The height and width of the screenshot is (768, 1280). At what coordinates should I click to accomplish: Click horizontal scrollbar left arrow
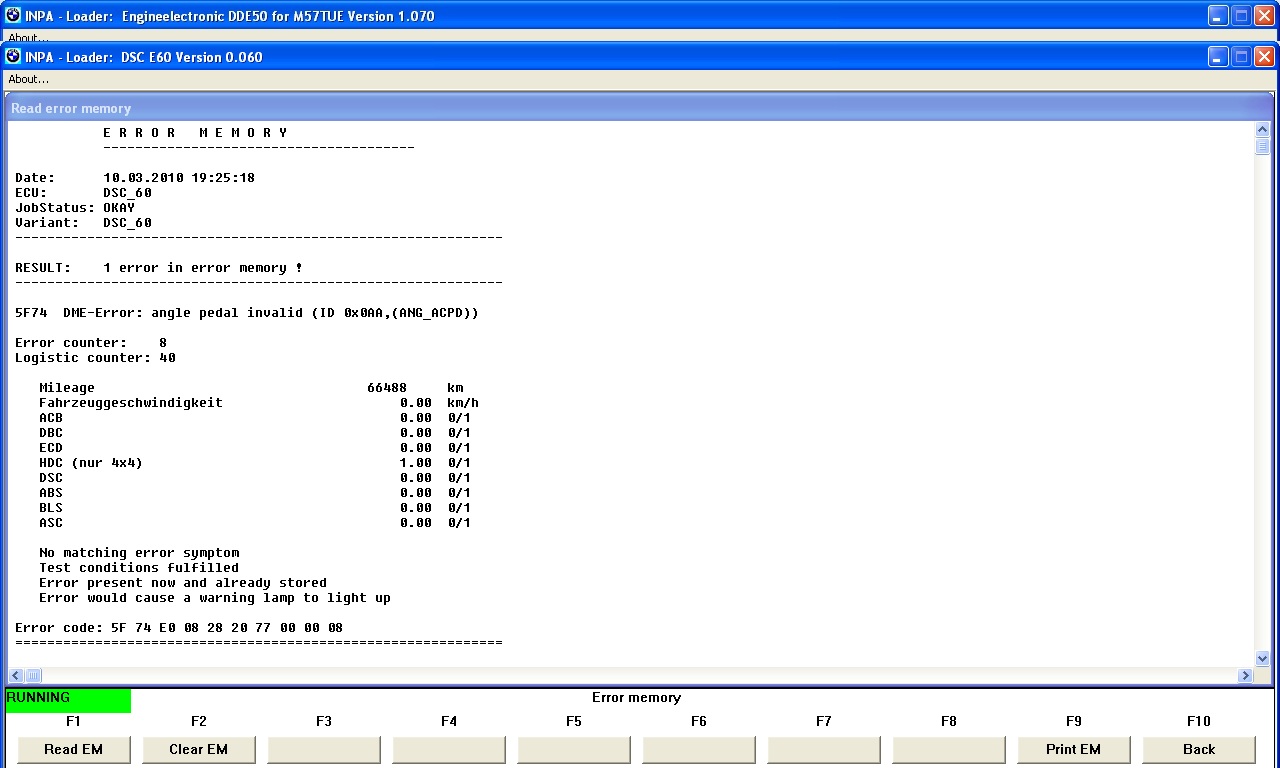[16, 675]
